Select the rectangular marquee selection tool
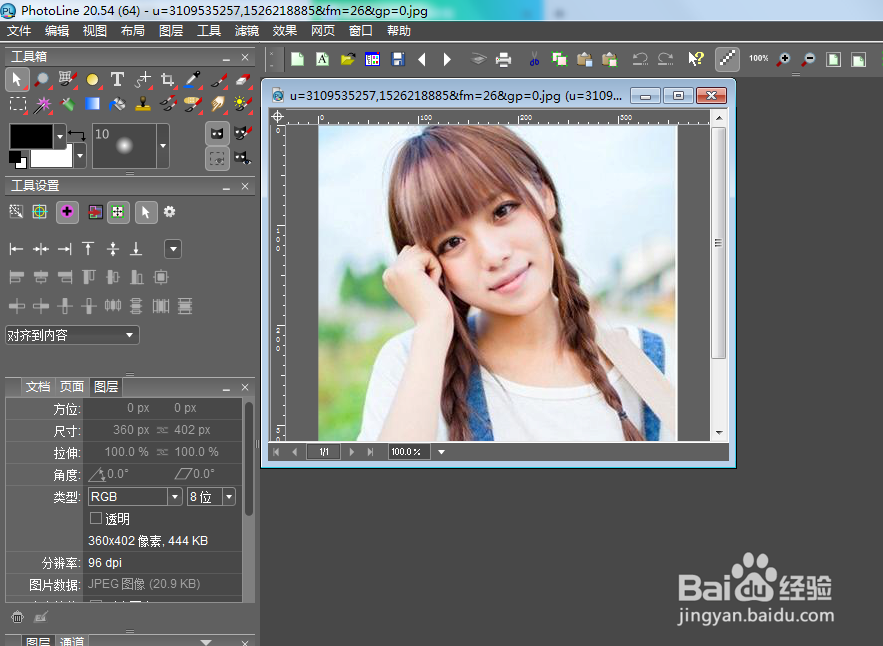The height and width of the screenshot is (646, 883). point(17,104)
